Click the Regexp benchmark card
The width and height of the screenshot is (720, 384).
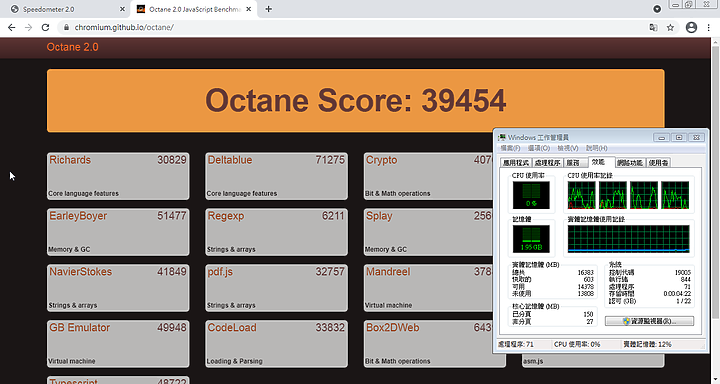click(x=276, y=232)
